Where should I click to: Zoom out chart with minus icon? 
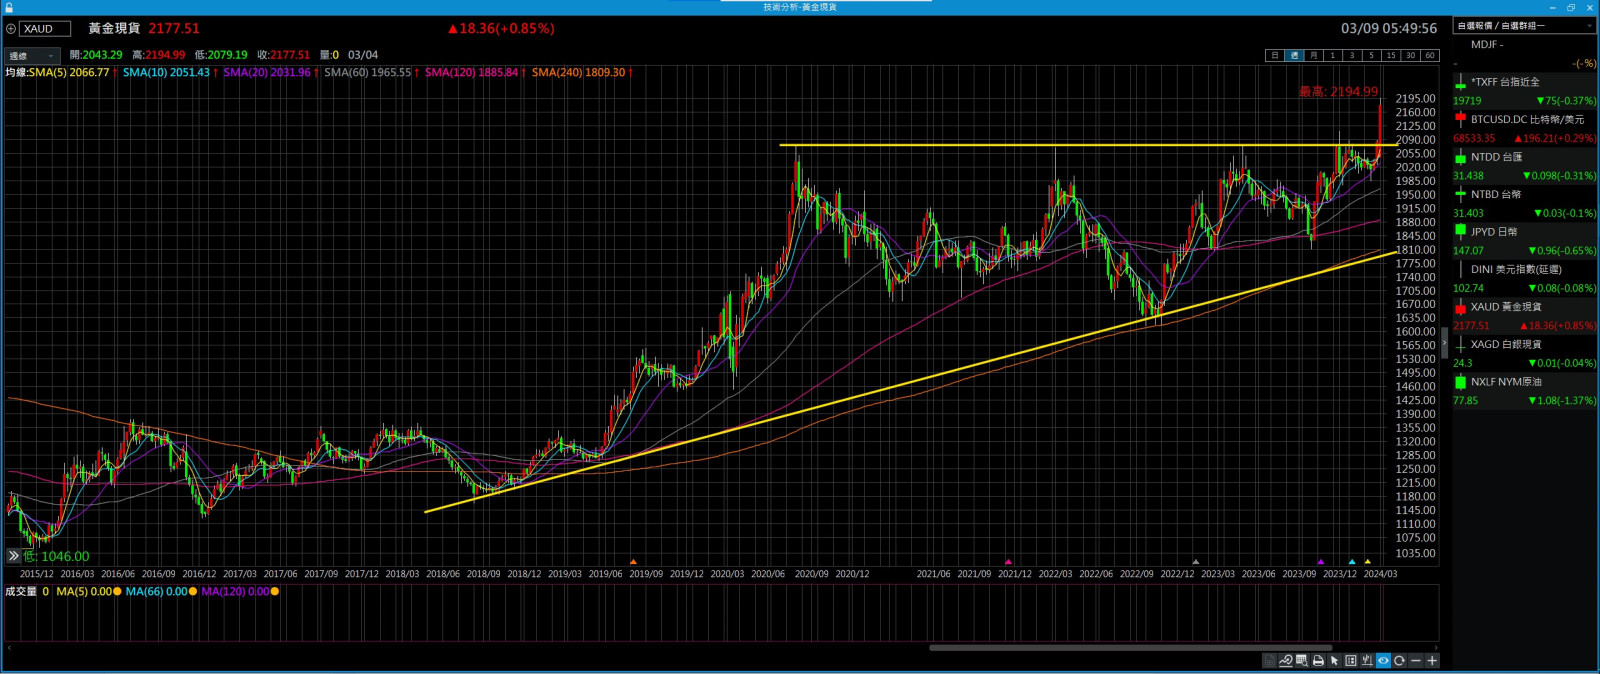click(1416, 661)
